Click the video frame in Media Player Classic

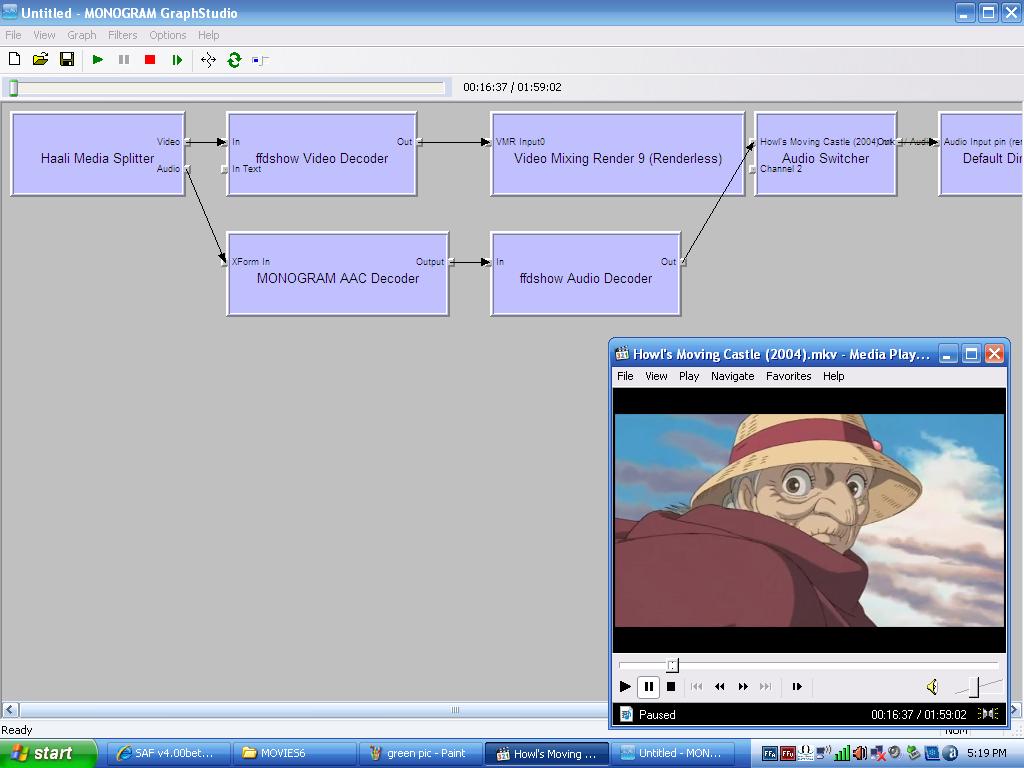coord(809,520)
